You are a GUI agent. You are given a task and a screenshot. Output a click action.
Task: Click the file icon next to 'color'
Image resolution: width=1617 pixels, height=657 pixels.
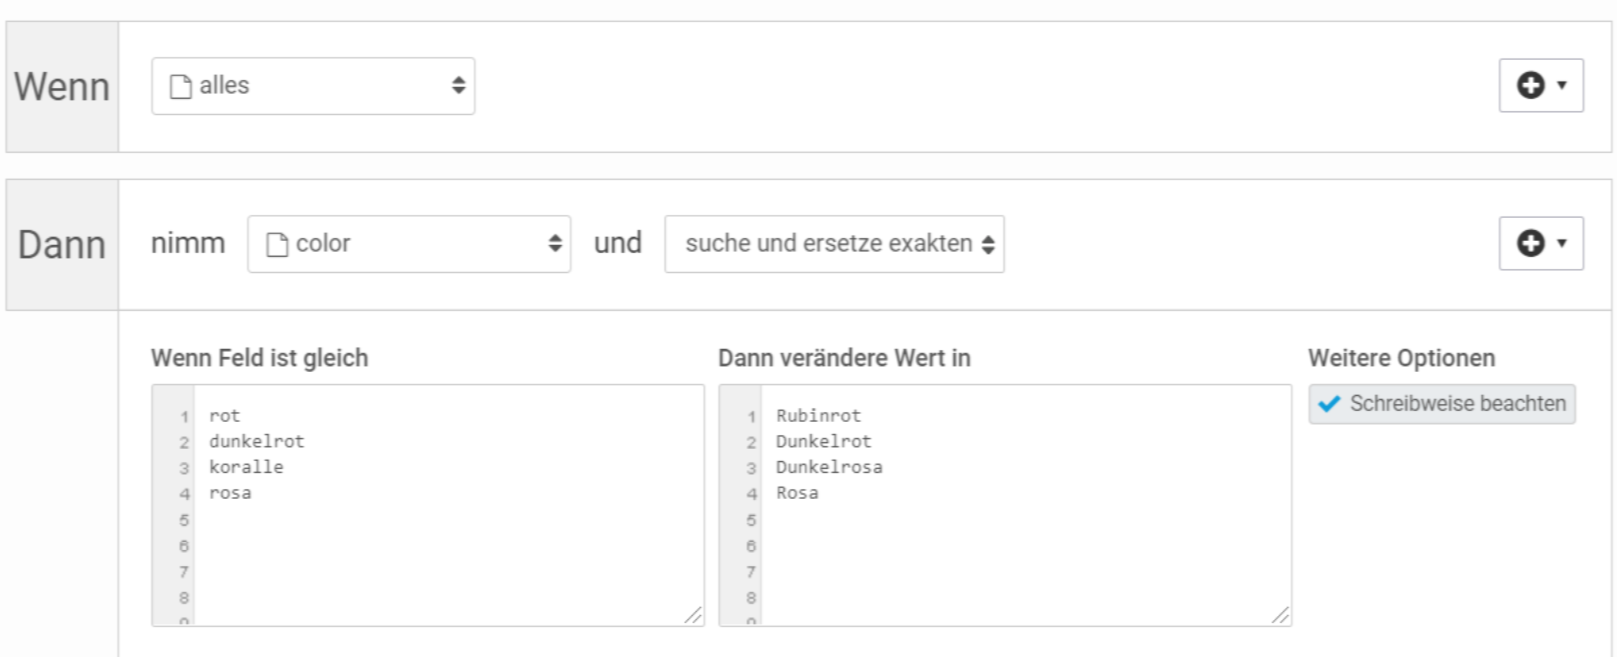tap(277, 245)
